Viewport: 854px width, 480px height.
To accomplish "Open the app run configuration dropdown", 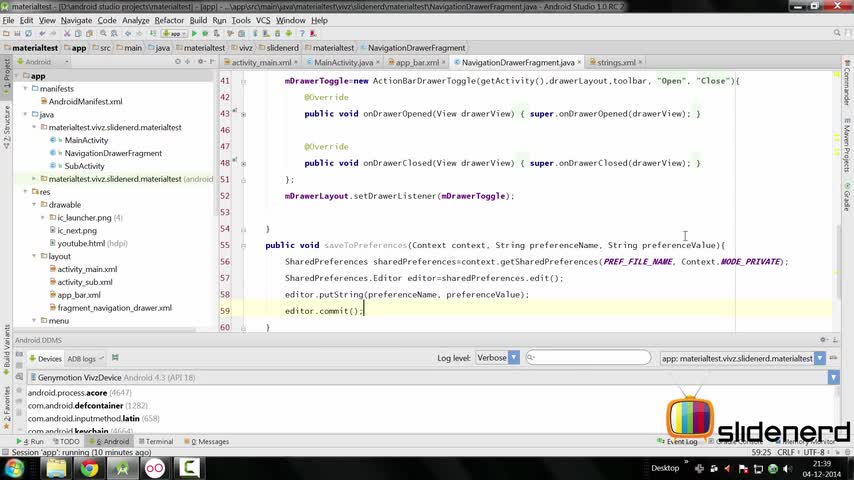I will point(174,33).
